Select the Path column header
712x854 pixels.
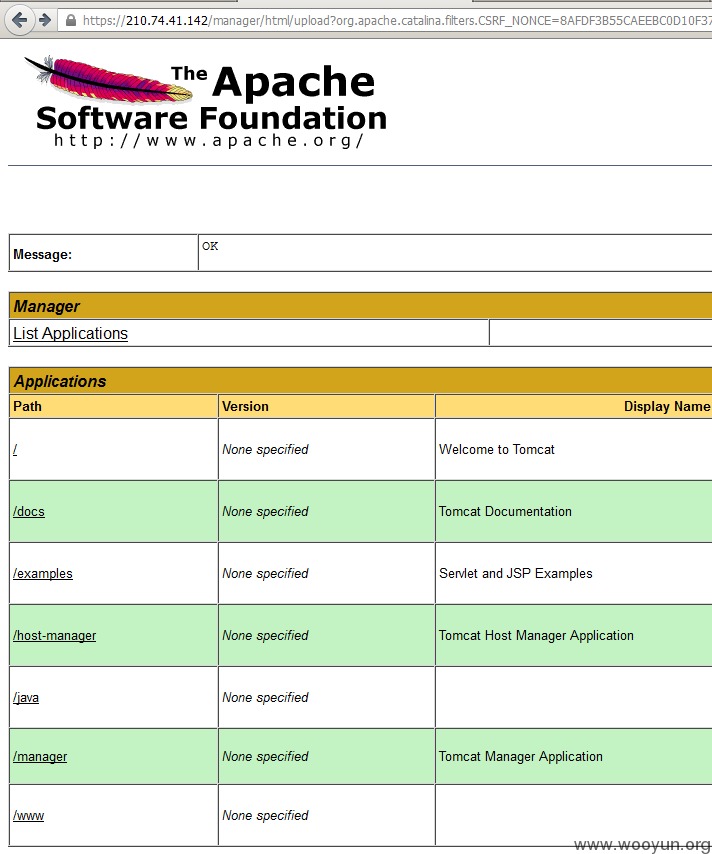point(27,406)
